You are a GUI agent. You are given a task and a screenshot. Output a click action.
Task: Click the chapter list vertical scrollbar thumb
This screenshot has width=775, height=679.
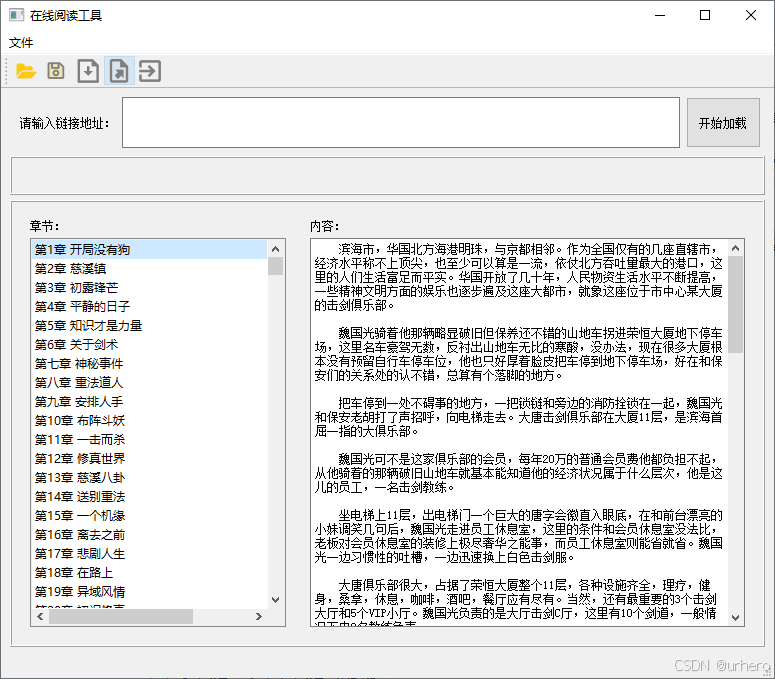pyautogui.click(x=276, y=266)
